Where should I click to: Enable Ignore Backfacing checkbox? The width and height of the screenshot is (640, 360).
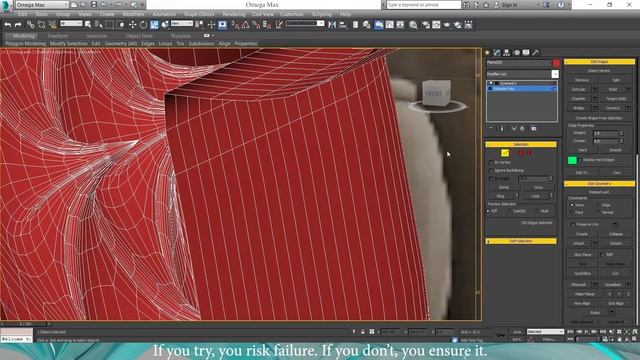point(491,171)
